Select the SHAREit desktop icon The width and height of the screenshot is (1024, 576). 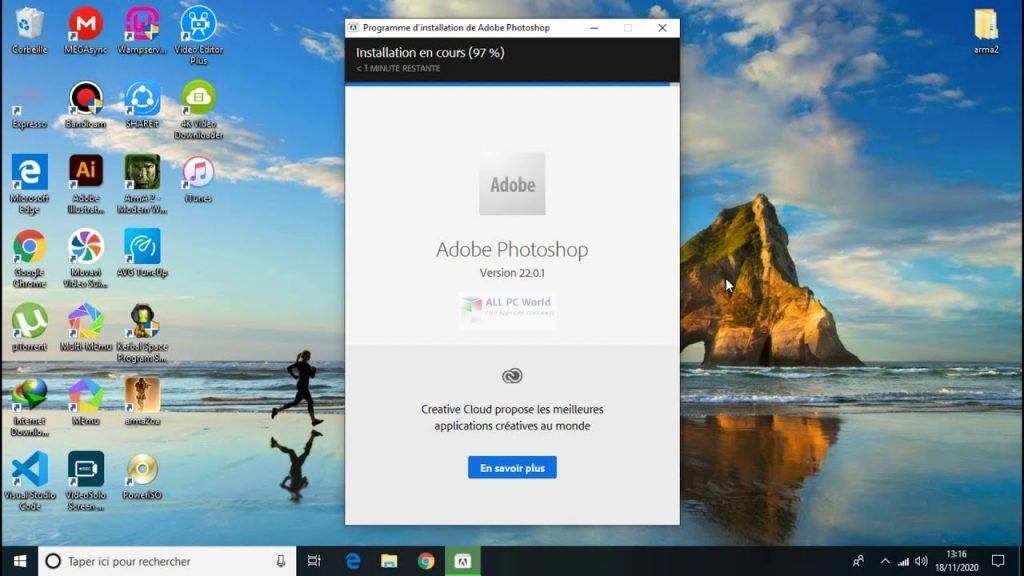(x=142, y=98)
